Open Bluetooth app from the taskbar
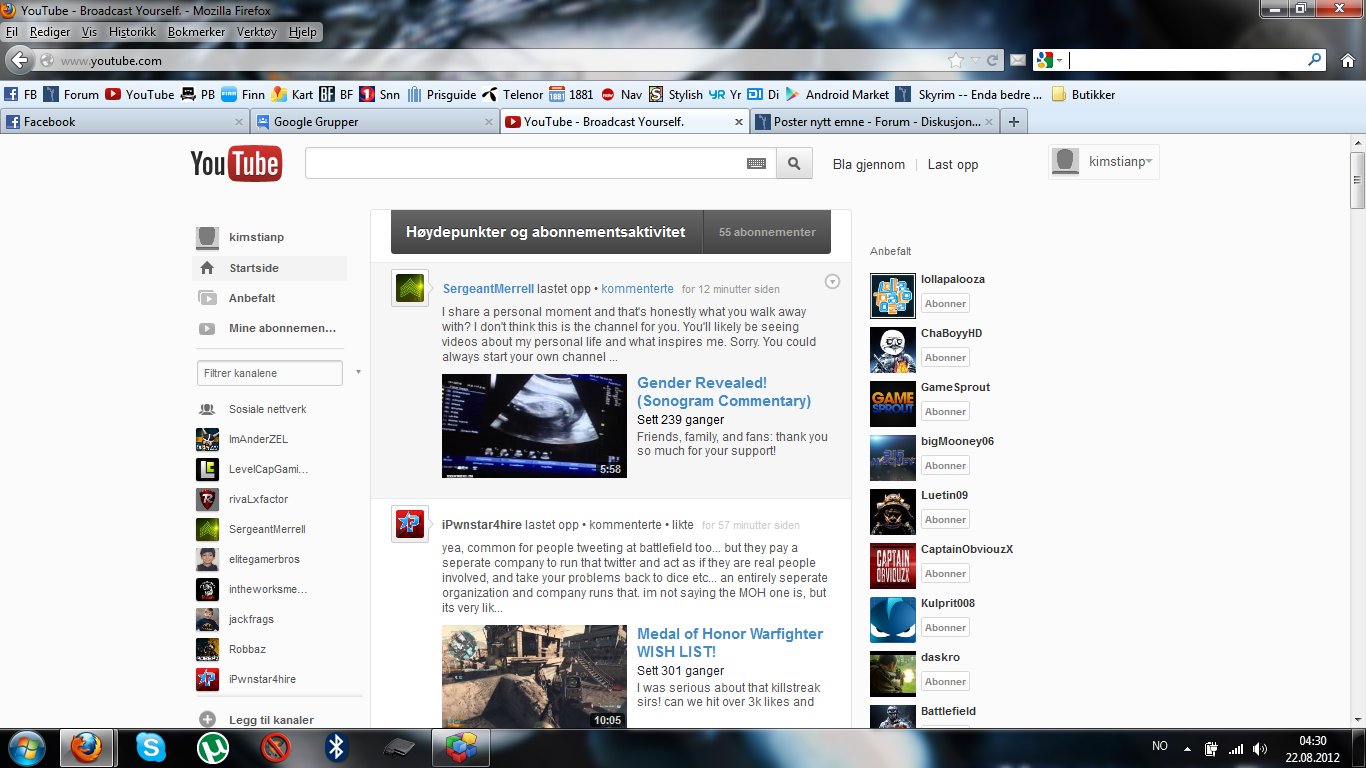1366x768 pixels. click(x=337, y=747)
